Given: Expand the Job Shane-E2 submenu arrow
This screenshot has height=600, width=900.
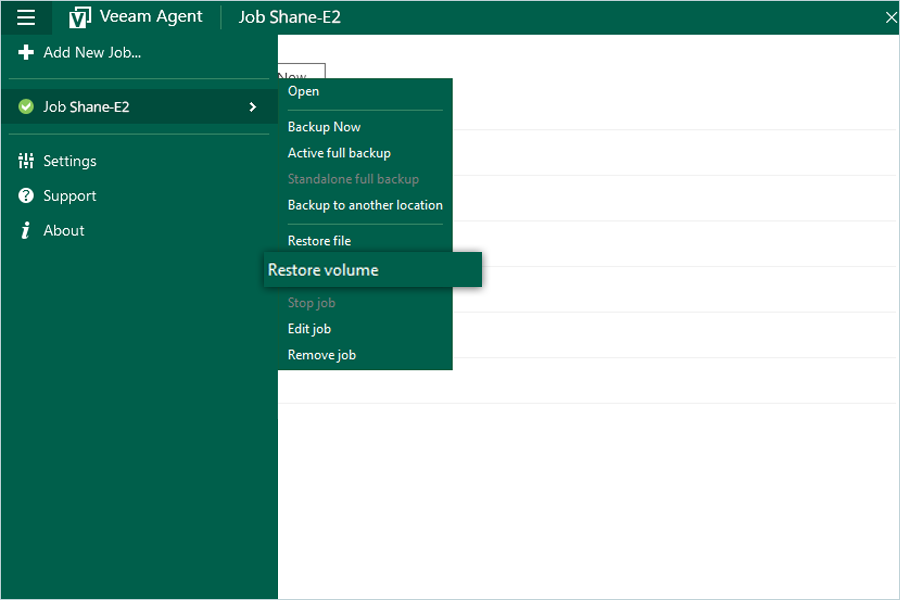Looking at the screenshot, I should [253, 107].
